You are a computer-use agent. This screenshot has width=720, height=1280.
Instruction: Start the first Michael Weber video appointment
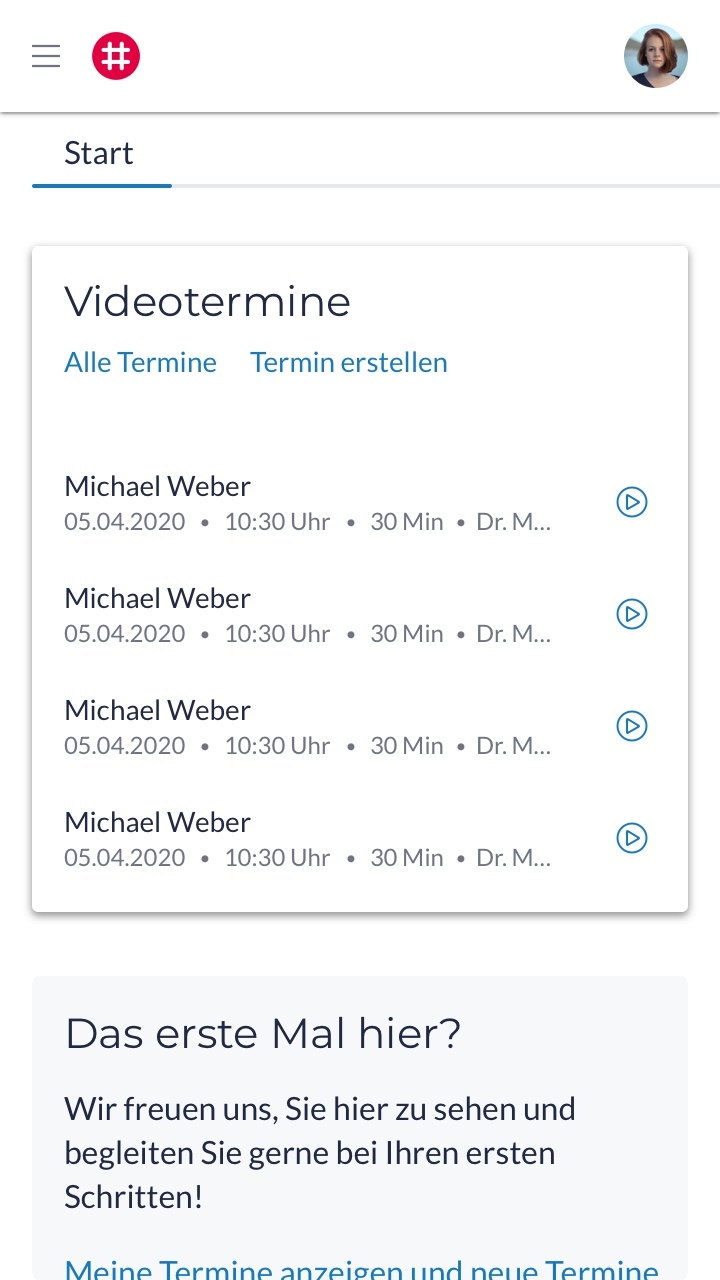tap(632, 502)
